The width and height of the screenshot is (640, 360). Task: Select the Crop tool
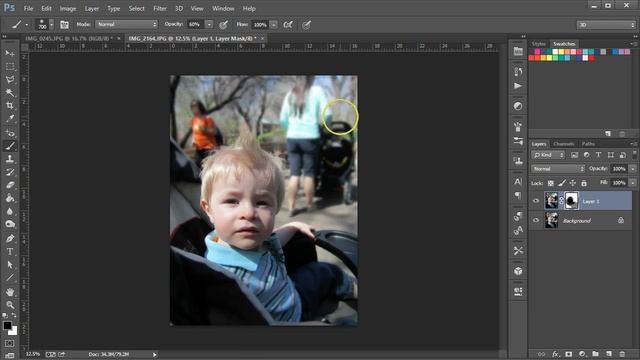10,106
